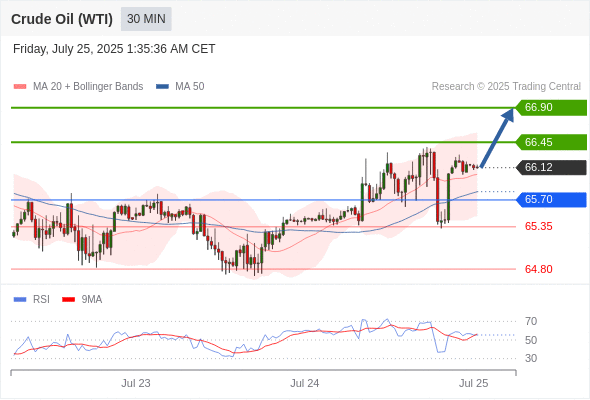The width and height of the screenshot is (590, 400).
Task: Toggle the MA 20 + Bollinger Bands legend
Action: coord(78,87)
